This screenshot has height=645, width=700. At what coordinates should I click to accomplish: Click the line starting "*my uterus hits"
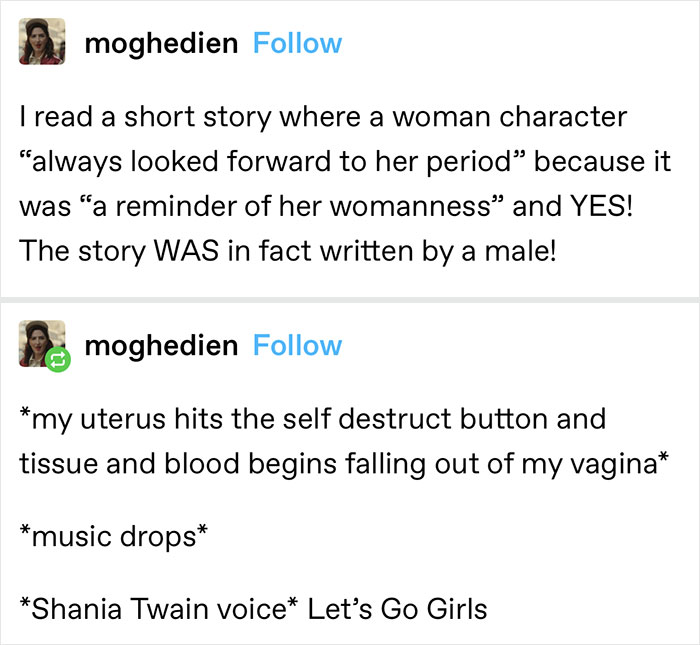[x=312, y=417]
